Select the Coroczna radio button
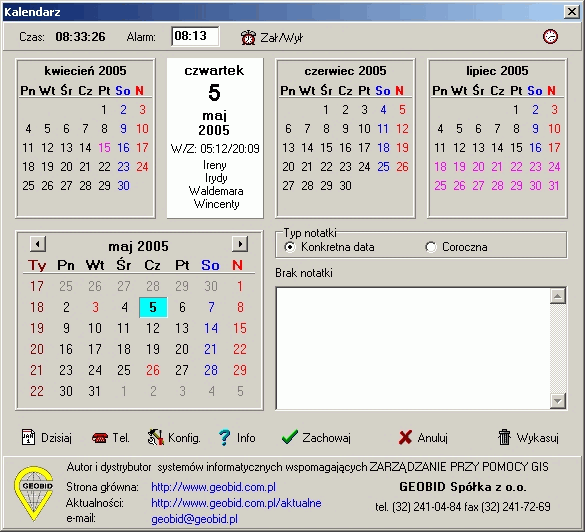This screenshot has height=532, width=585. [431, 247]
